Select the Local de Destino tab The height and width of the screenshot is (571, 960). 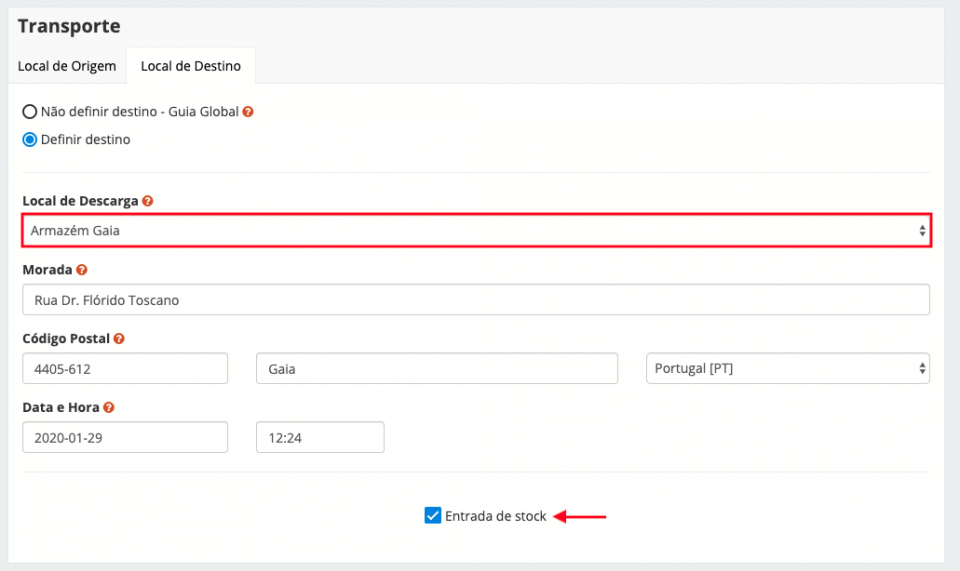pyautogui.click(x=190, y=66)
